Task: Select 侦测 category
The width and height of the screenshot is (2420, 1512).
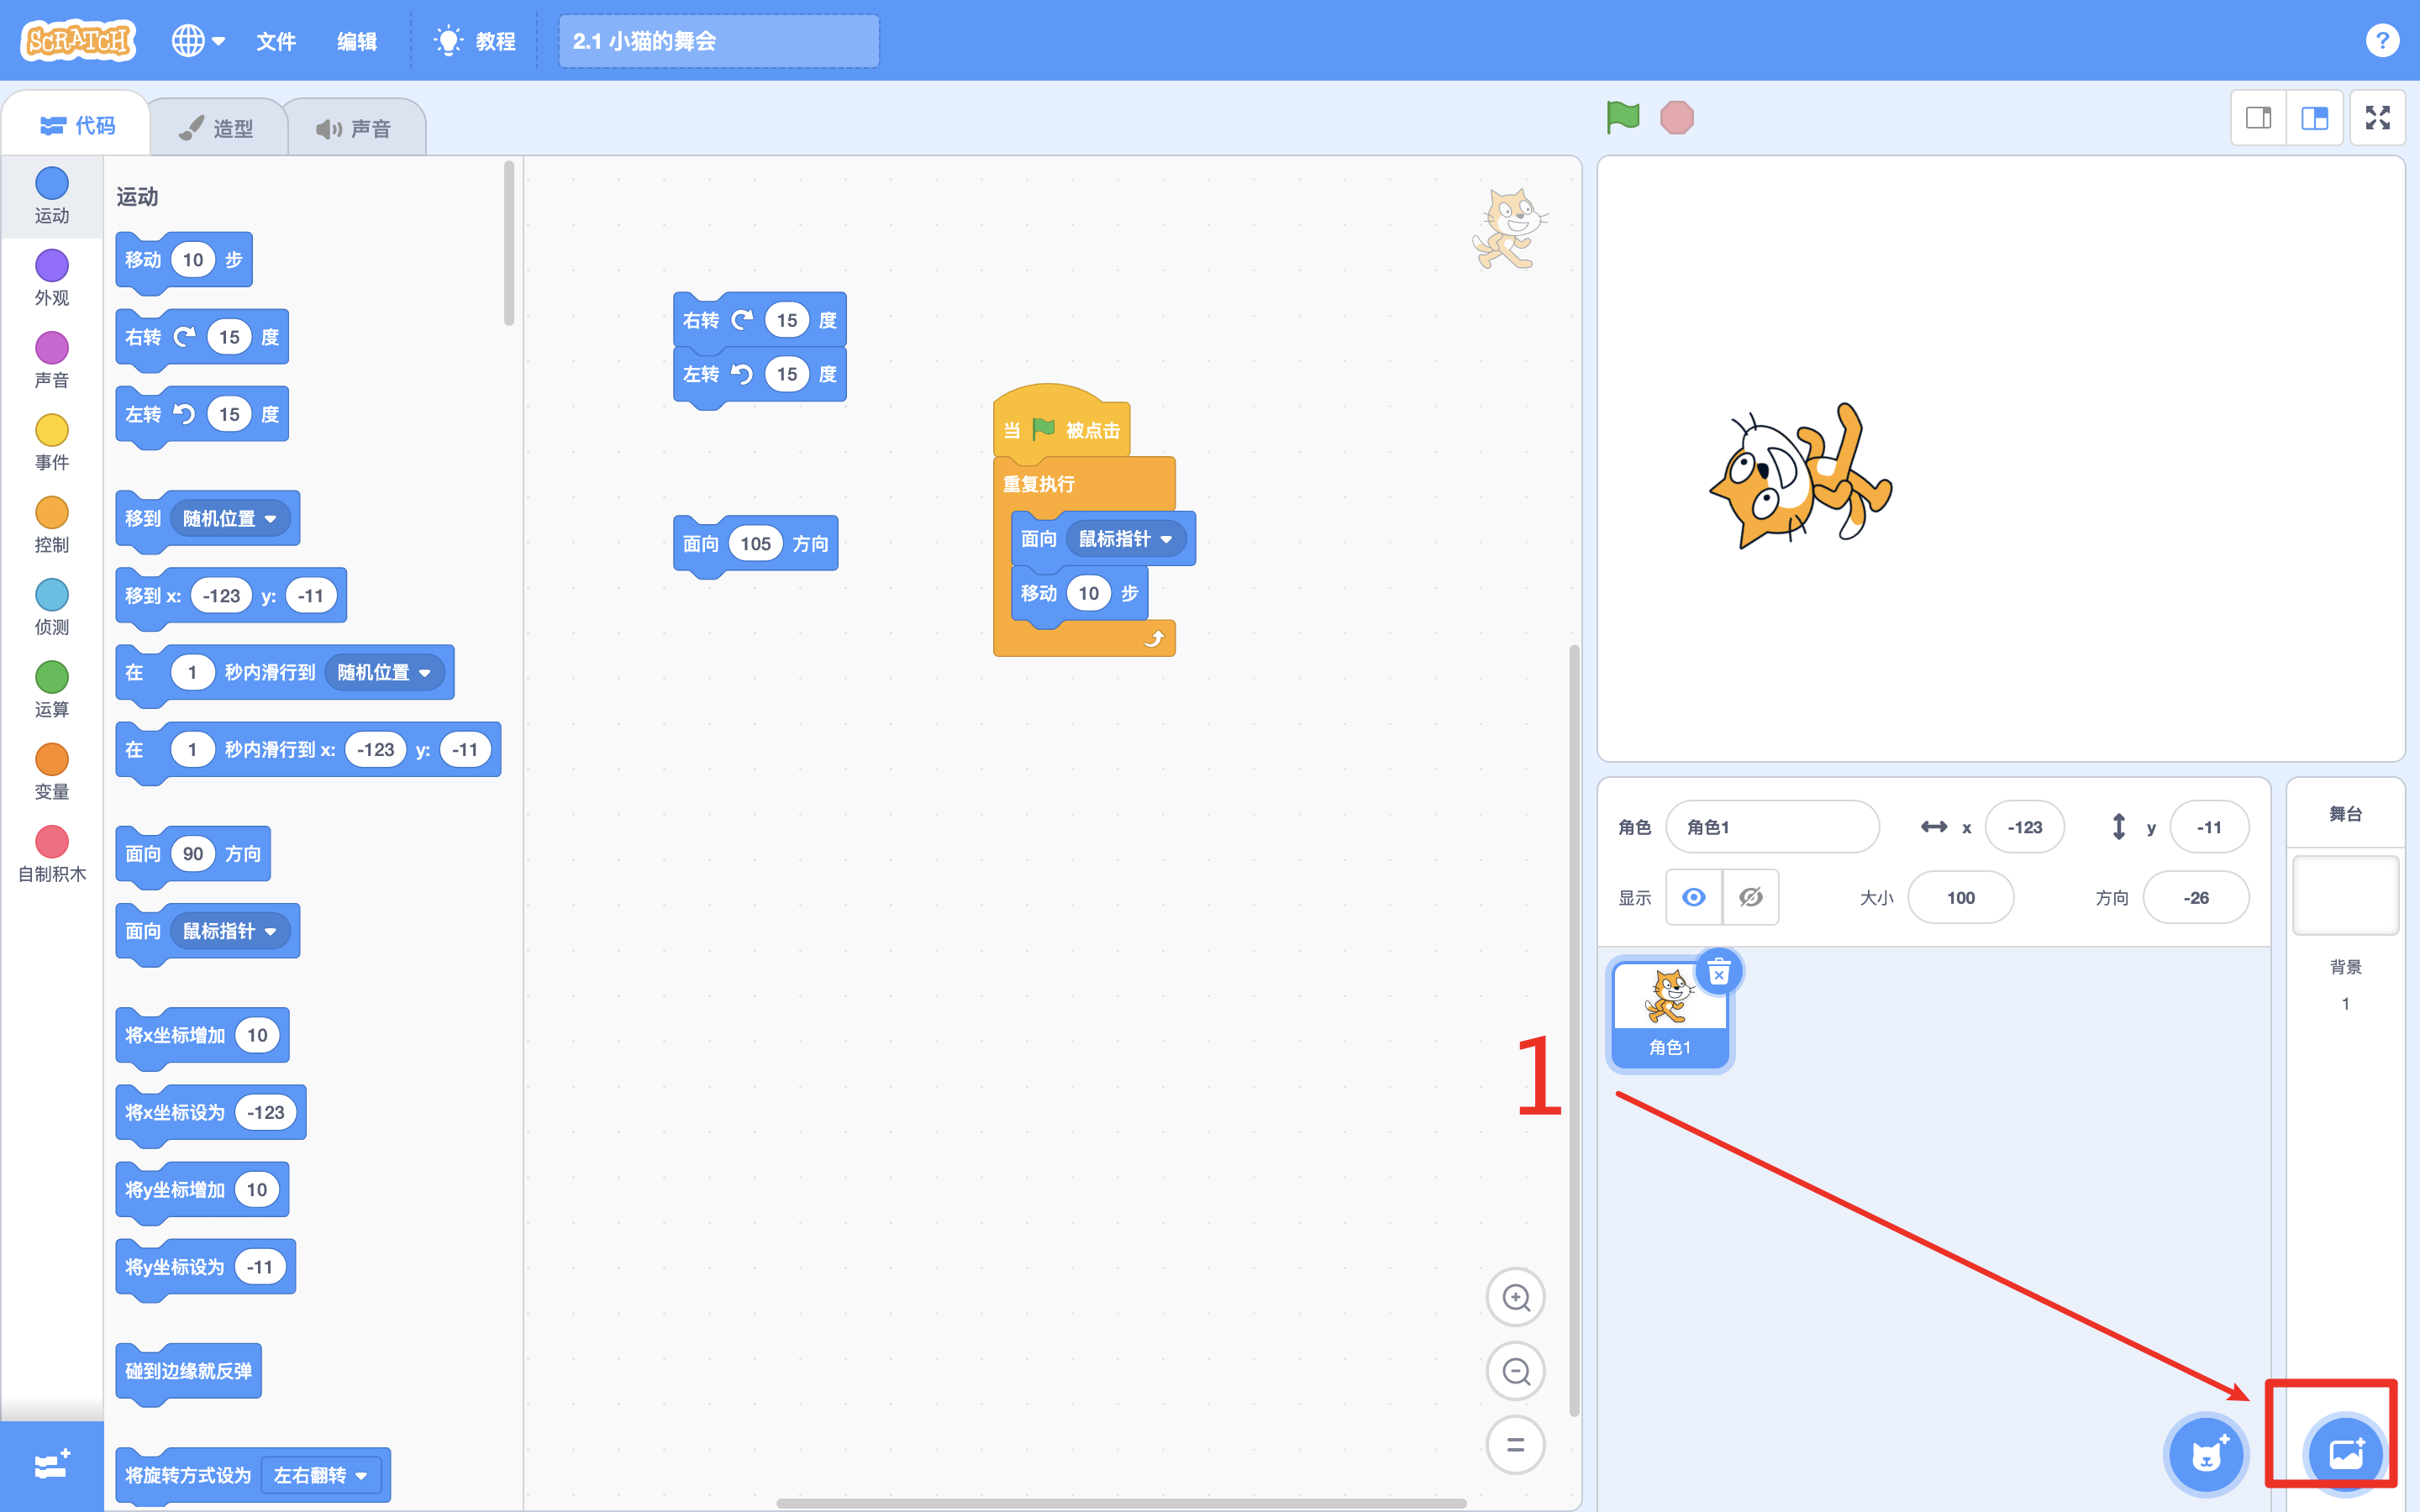Action: (x=52, y=607)
